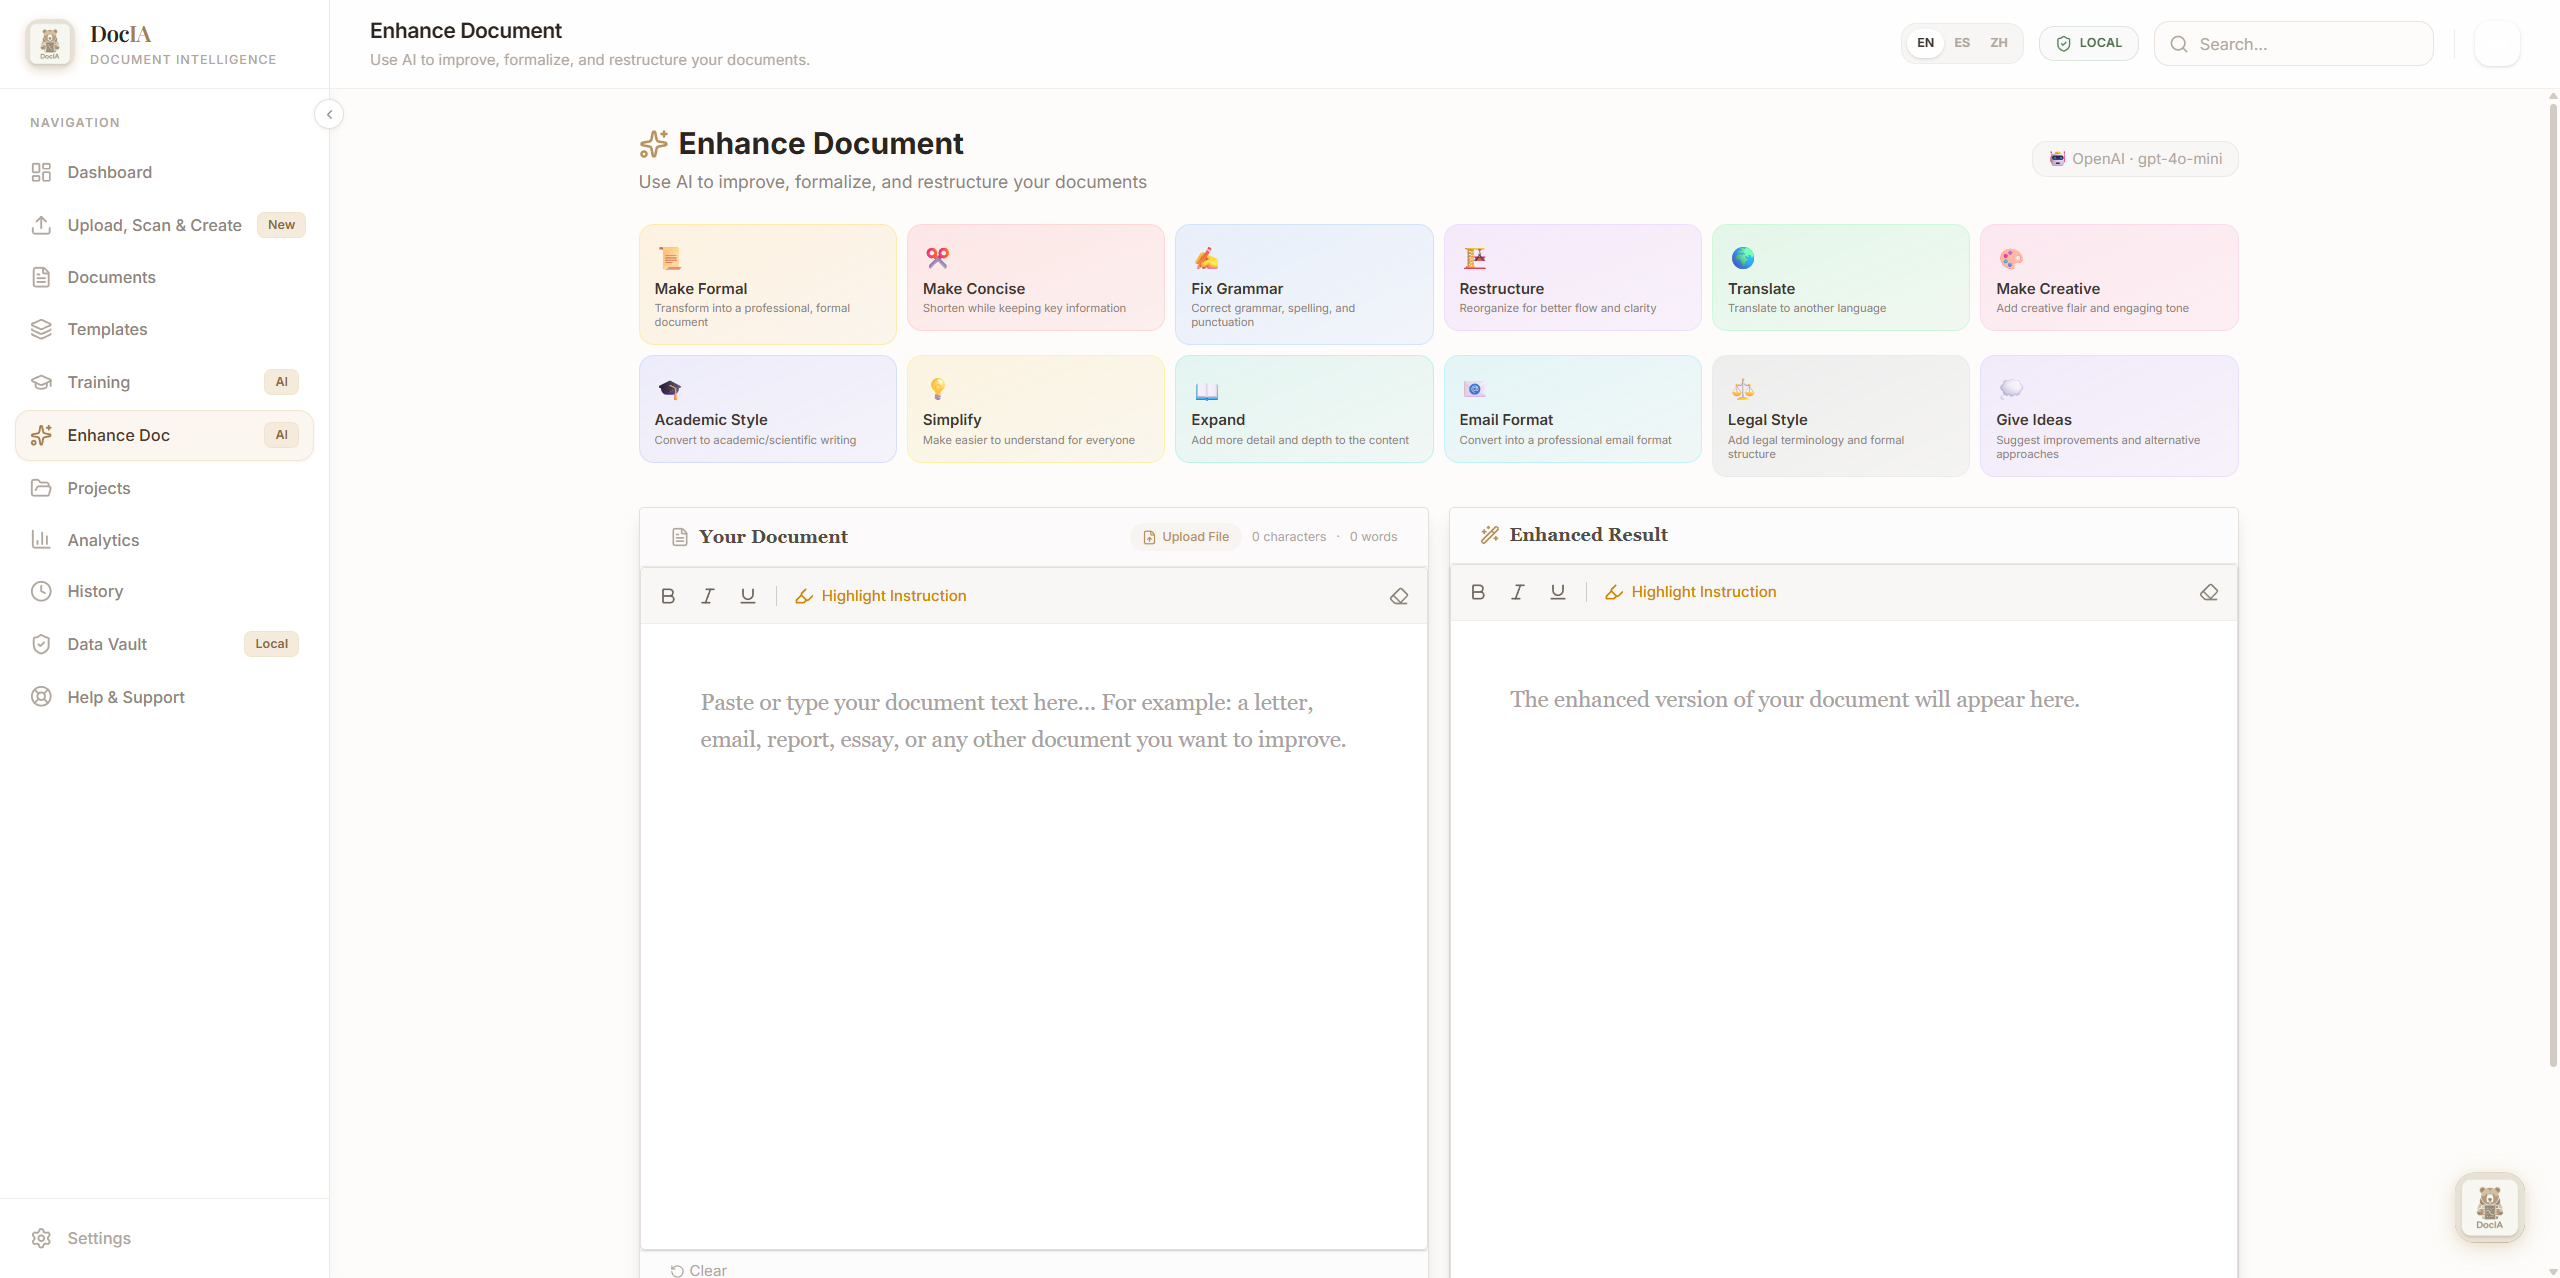This screenshot has height=1278, width=2560.
Task: Select the Templates icon in the sidebar
Action: click(41, 329)
